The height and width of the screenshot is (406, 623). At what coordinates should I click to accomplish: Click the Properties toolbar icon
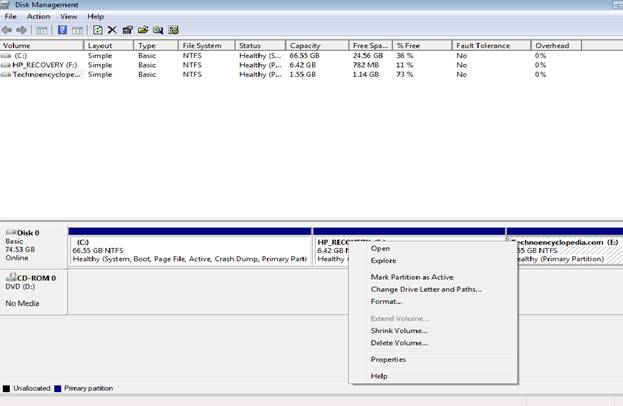128,30
